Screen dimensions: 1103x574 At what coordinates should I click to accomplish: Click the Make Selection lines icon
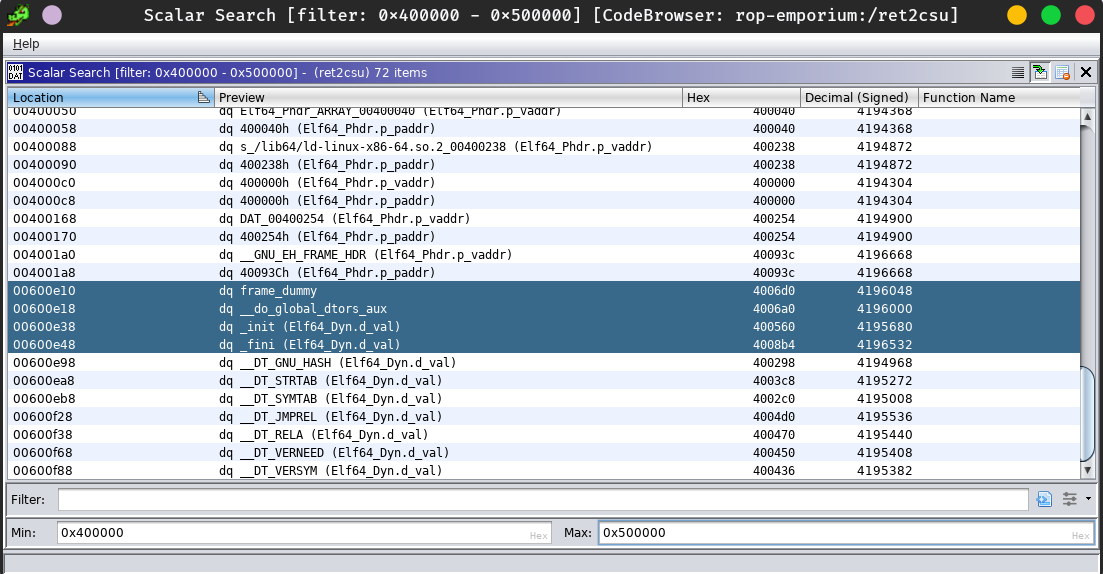point(1018,72)
